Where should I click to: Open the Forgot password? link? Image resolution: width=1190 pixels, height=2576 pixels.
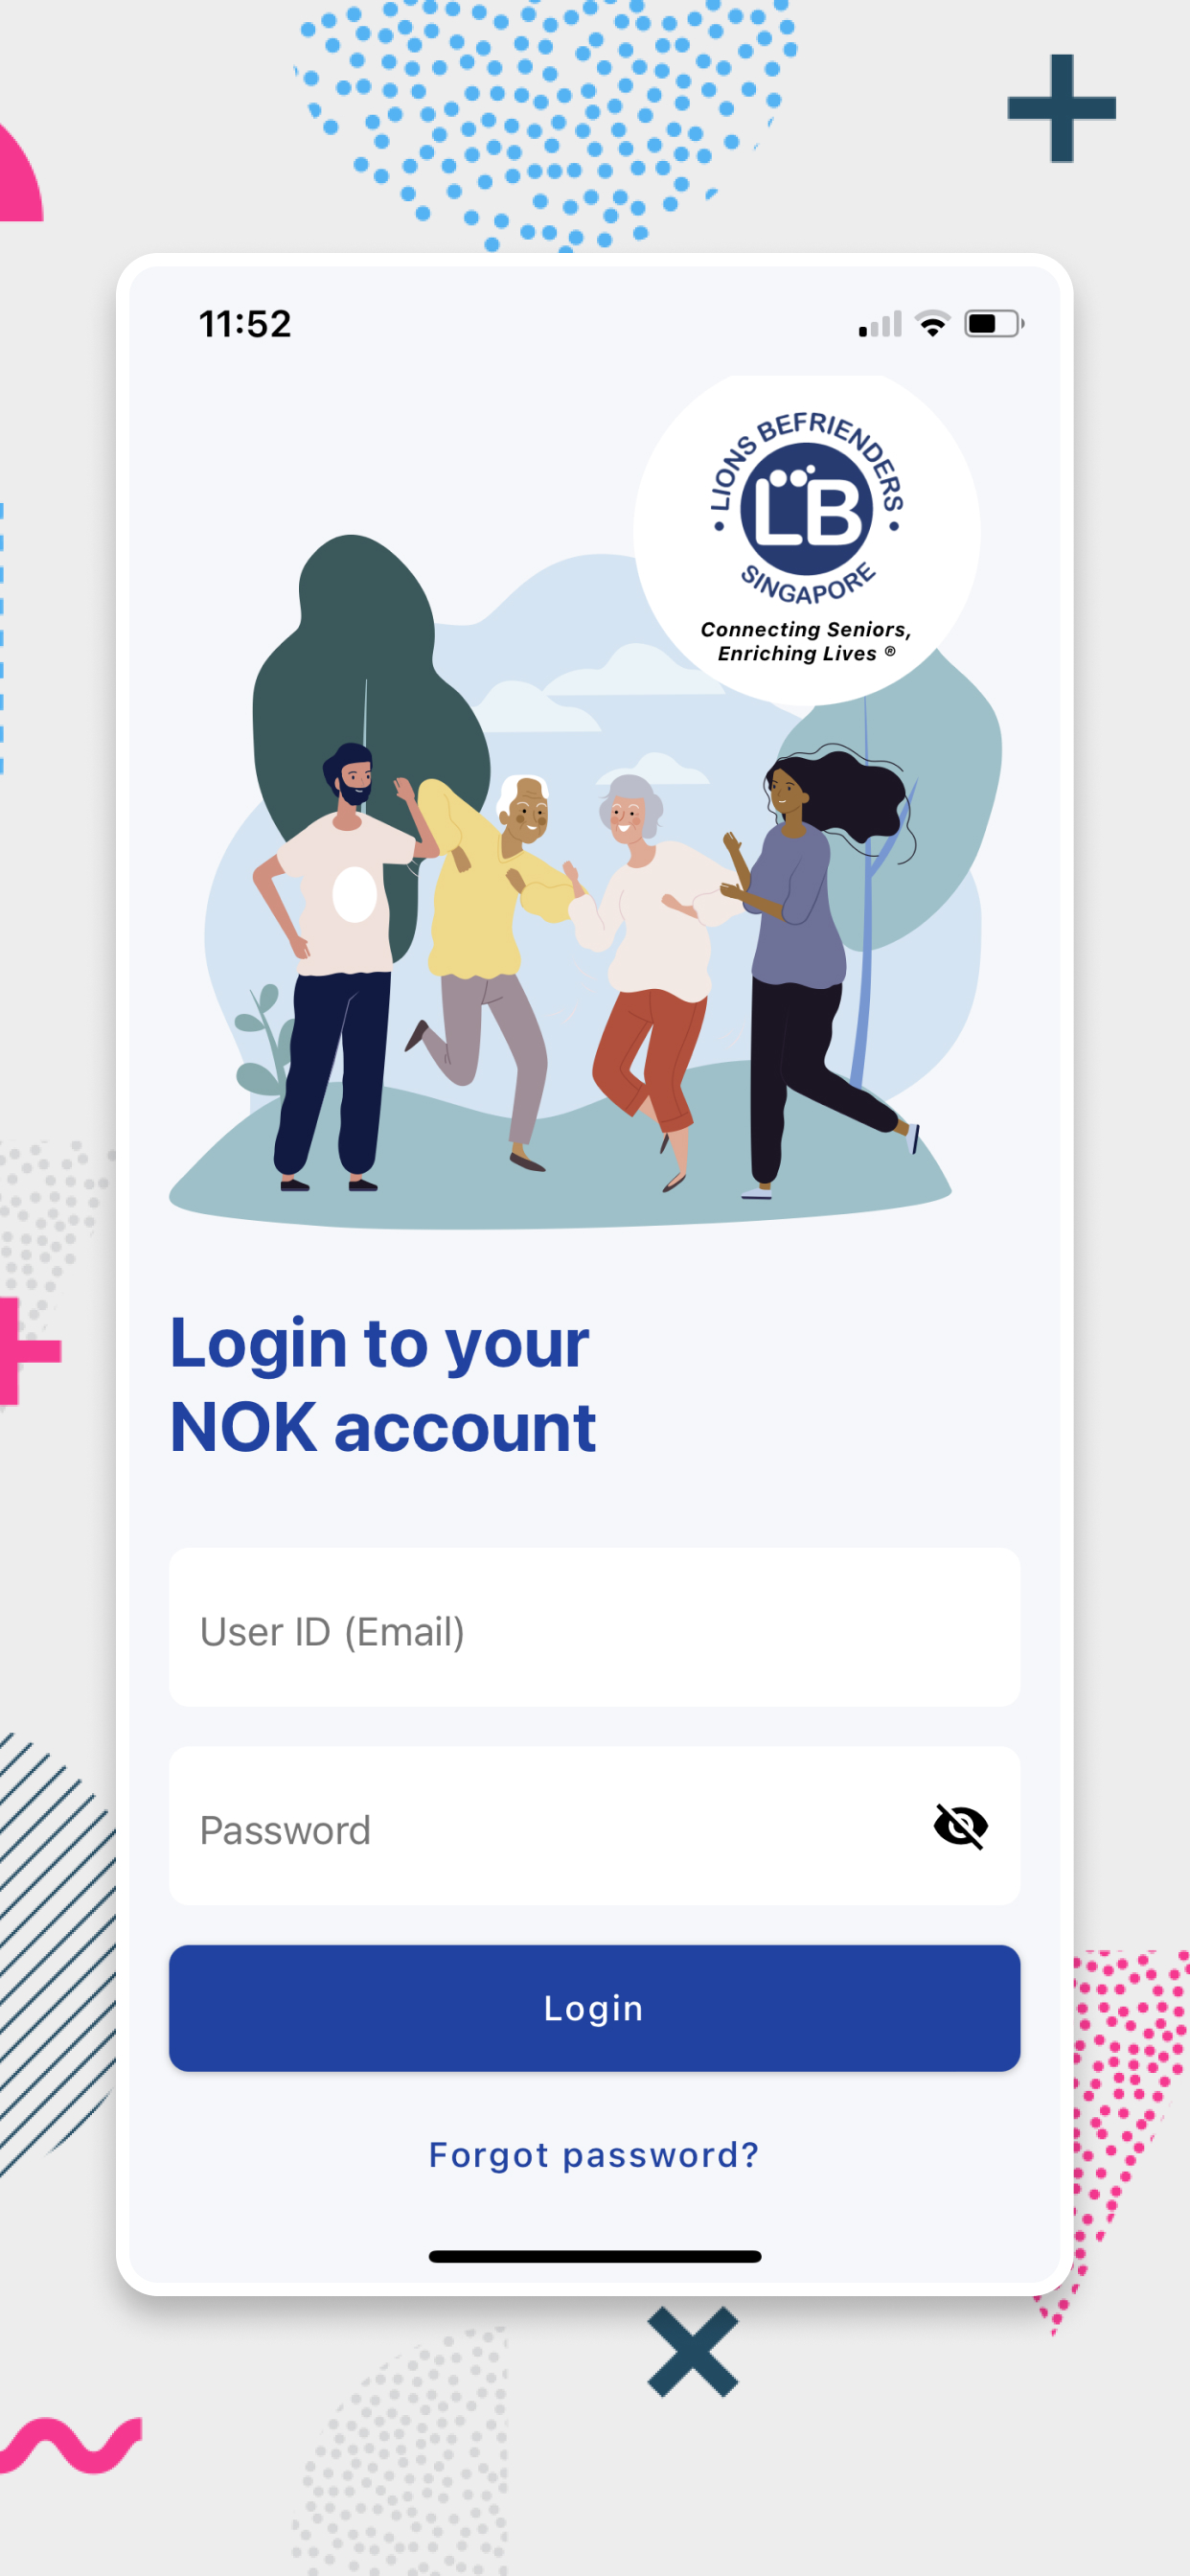tap(594, 2154)
